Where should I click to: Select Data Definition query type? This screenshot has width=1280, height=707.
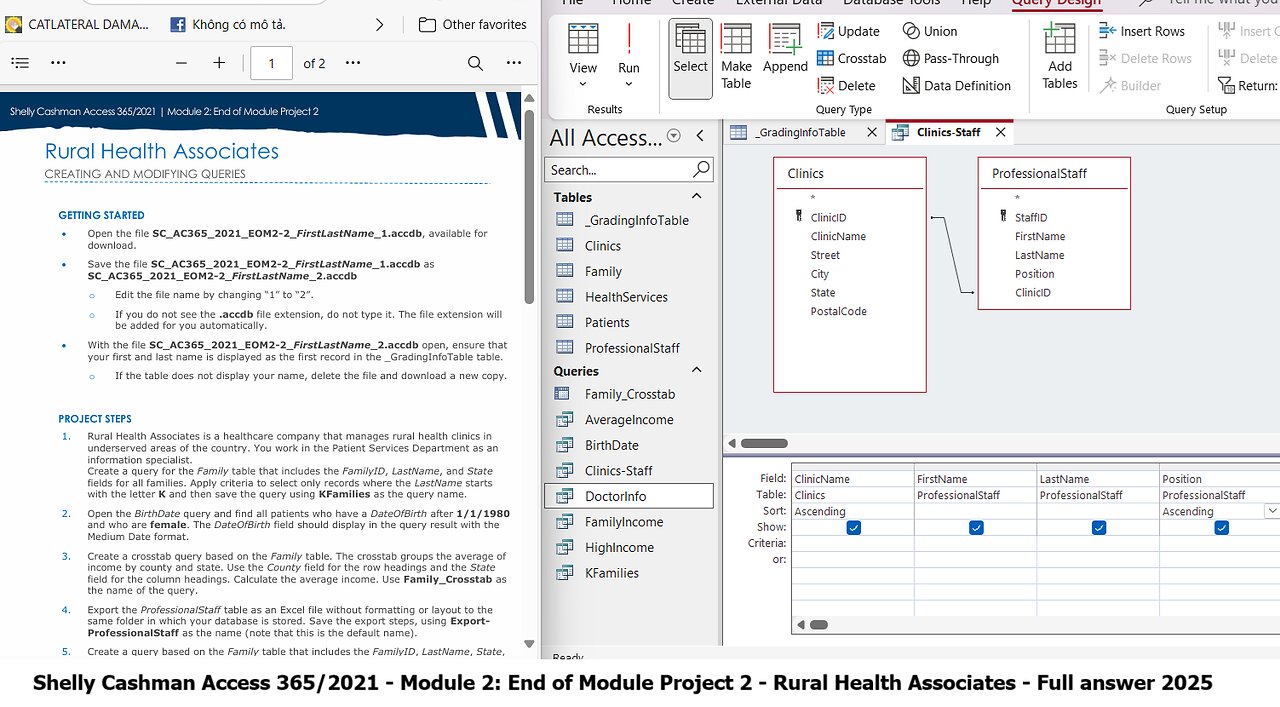click(x=956, y=86)
